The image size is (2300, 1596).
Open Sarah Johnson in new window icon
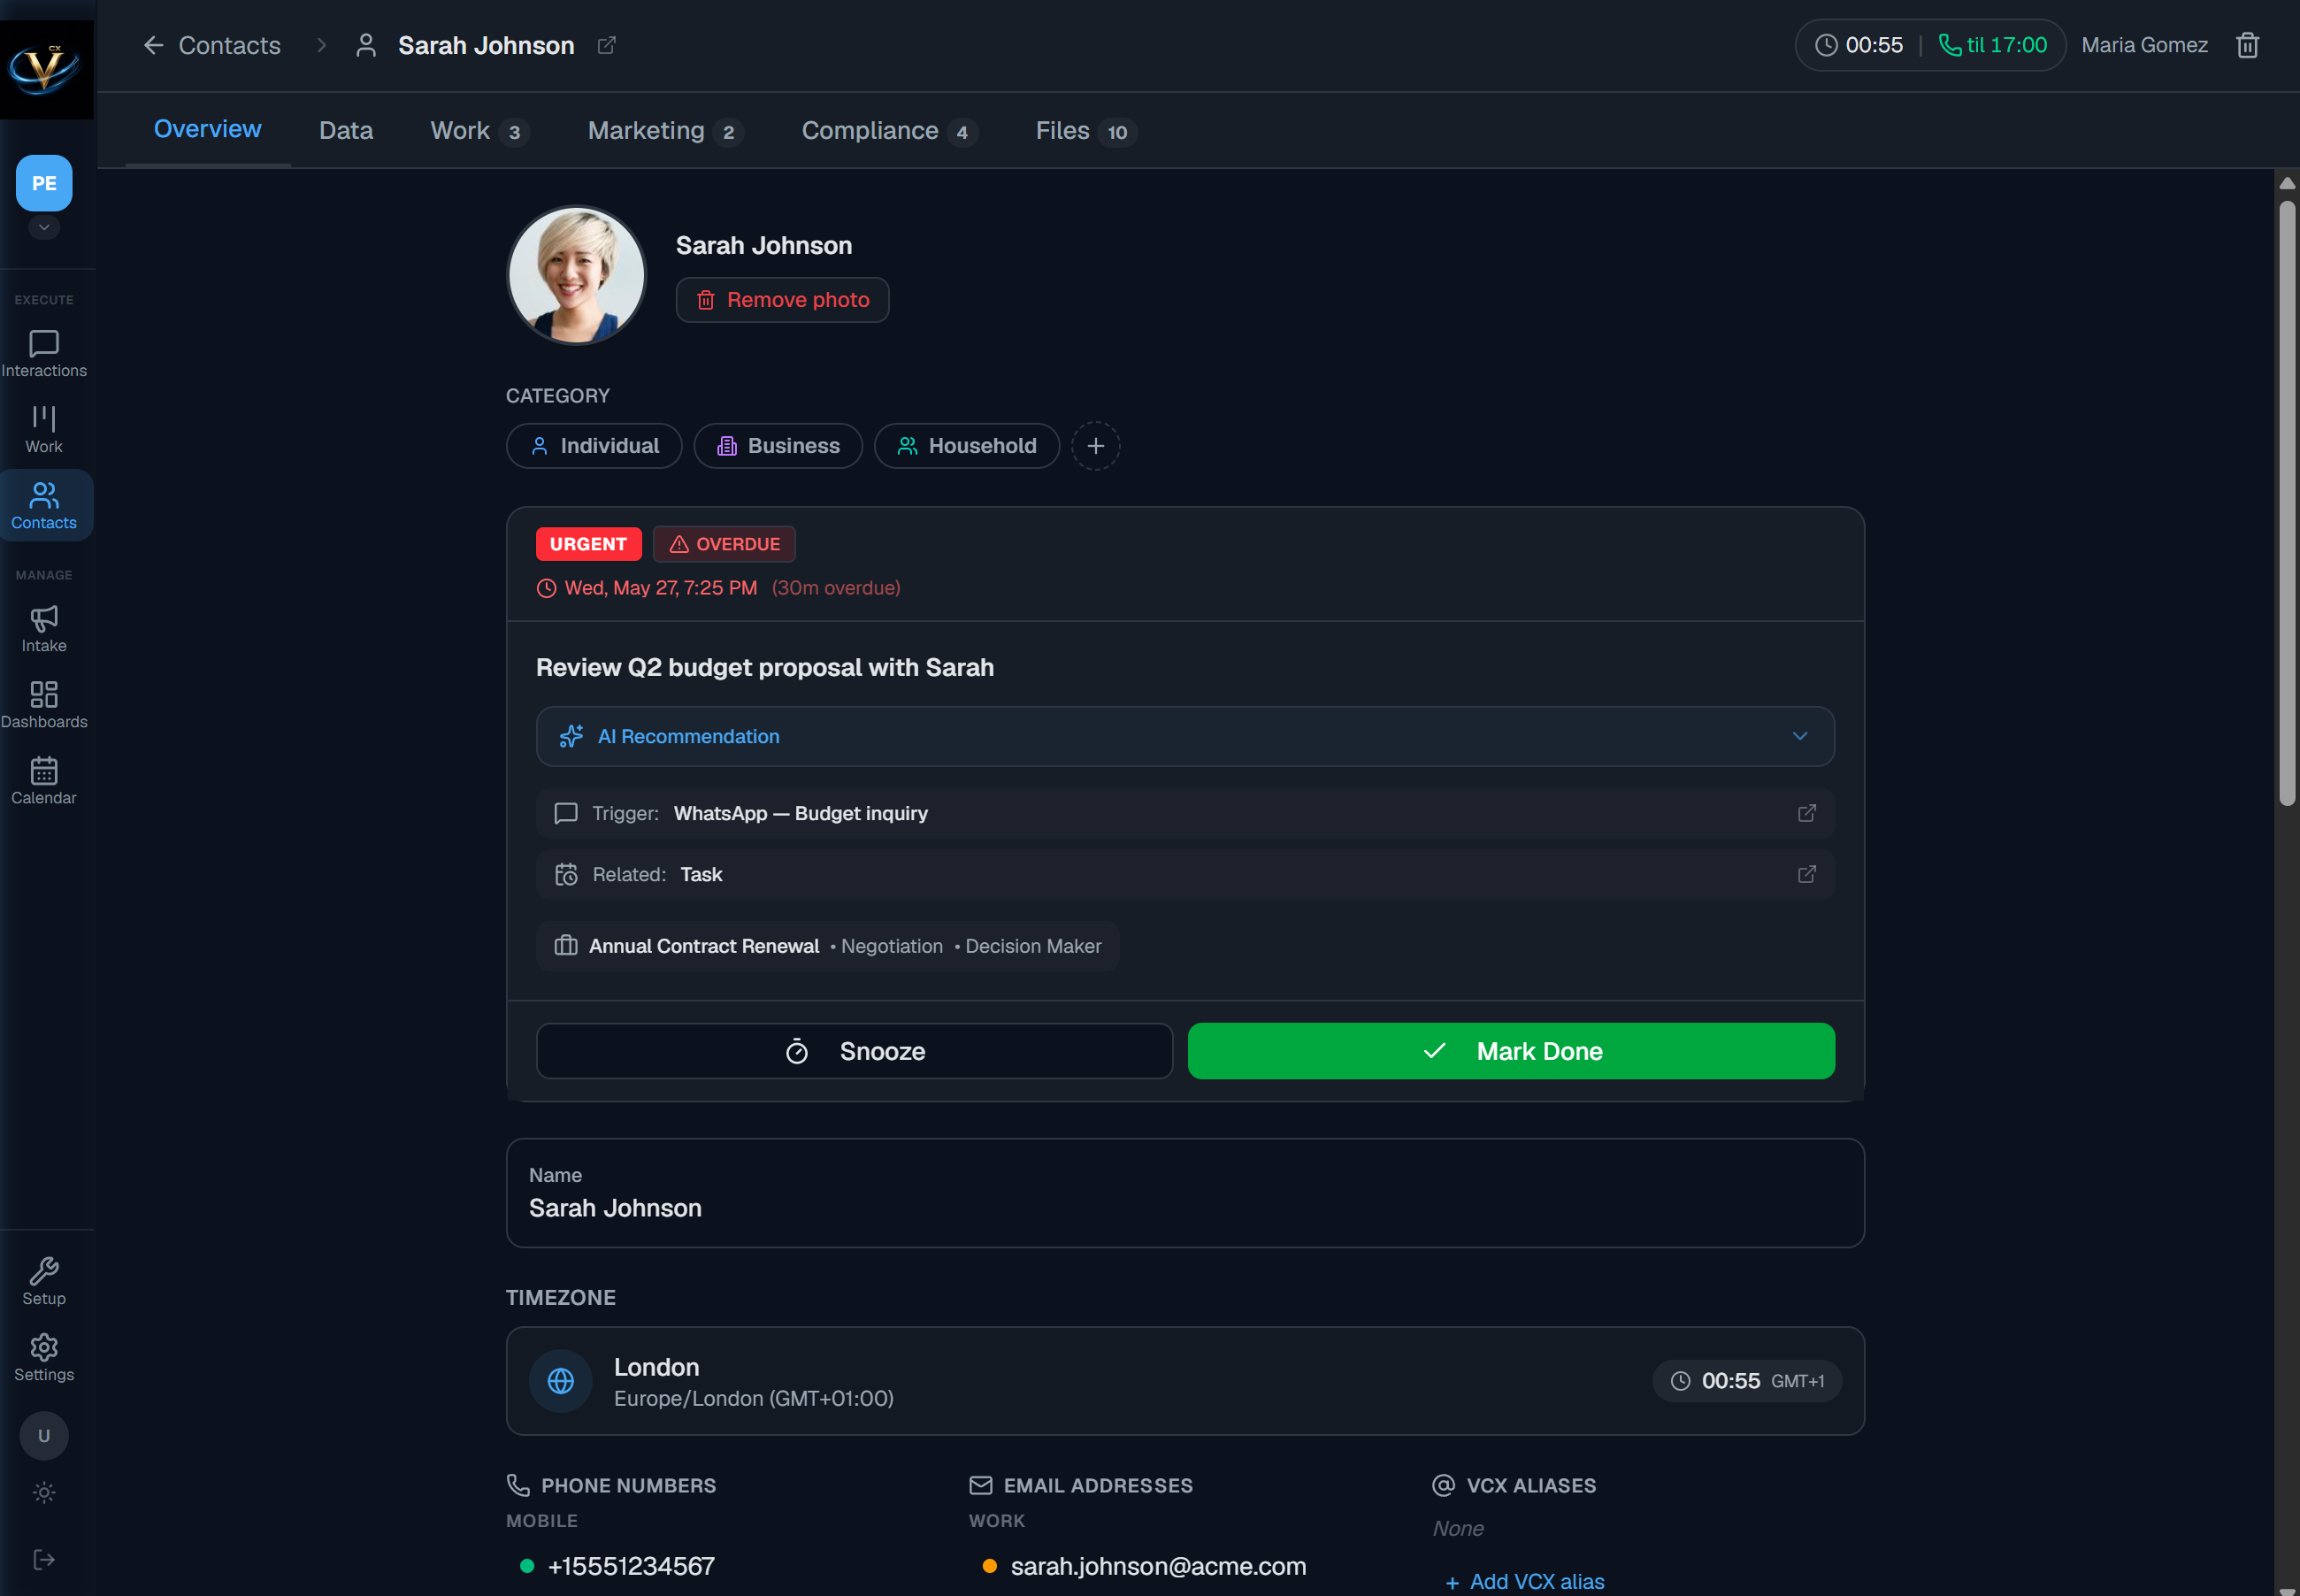tap(606, 45)
